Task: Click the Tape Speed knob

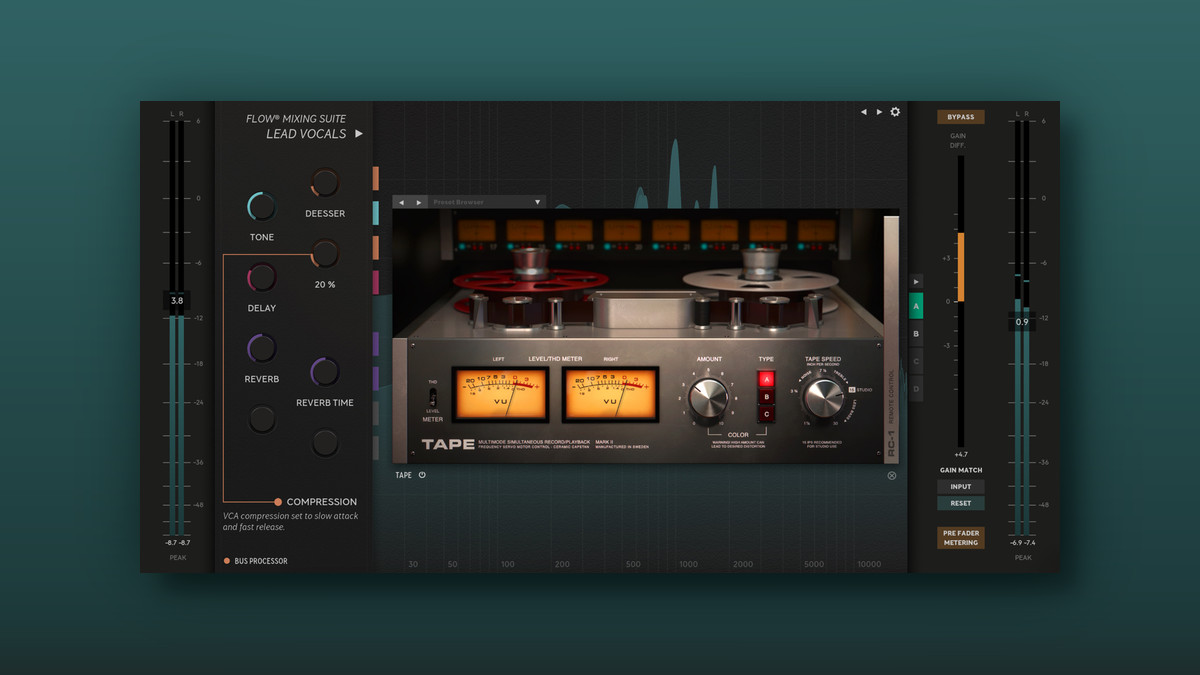Action: 823,398
